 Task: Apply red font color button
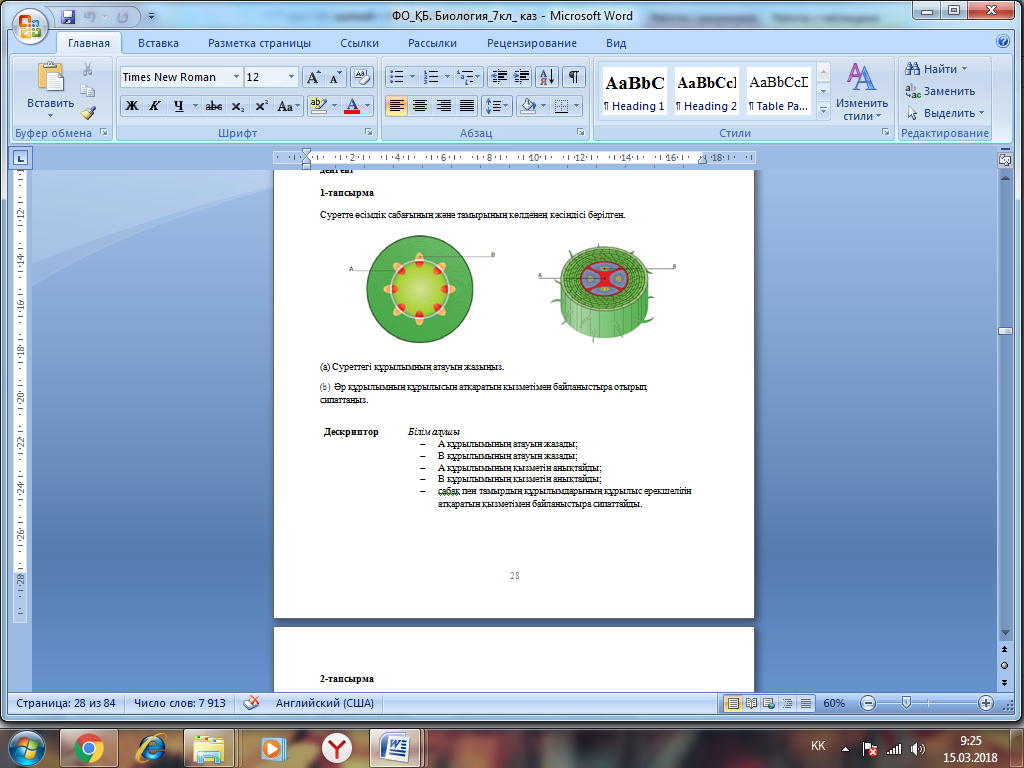pos(352,106)
